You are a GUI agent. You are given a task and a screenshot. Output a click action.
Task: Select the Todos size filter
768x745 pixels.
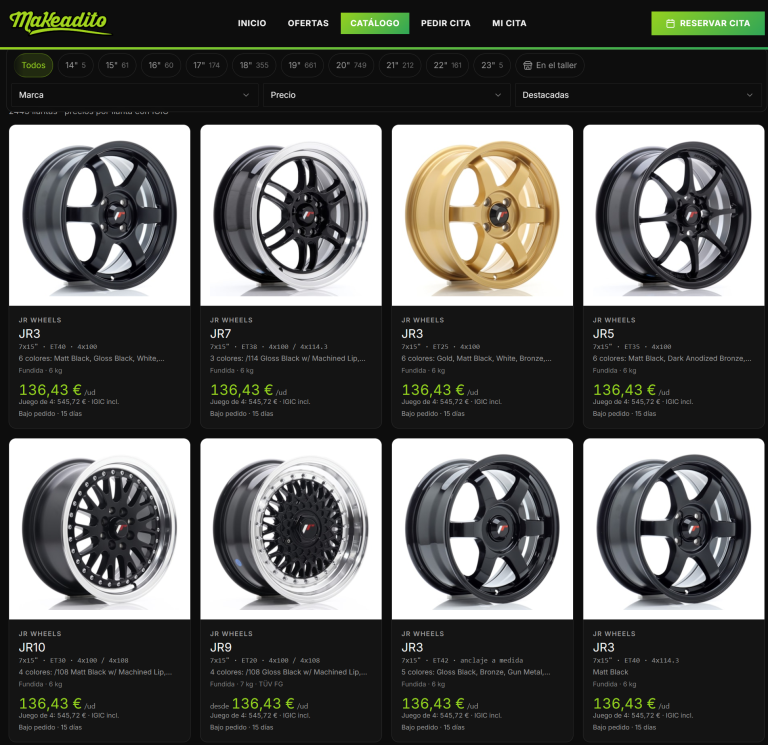click(33, 65)
